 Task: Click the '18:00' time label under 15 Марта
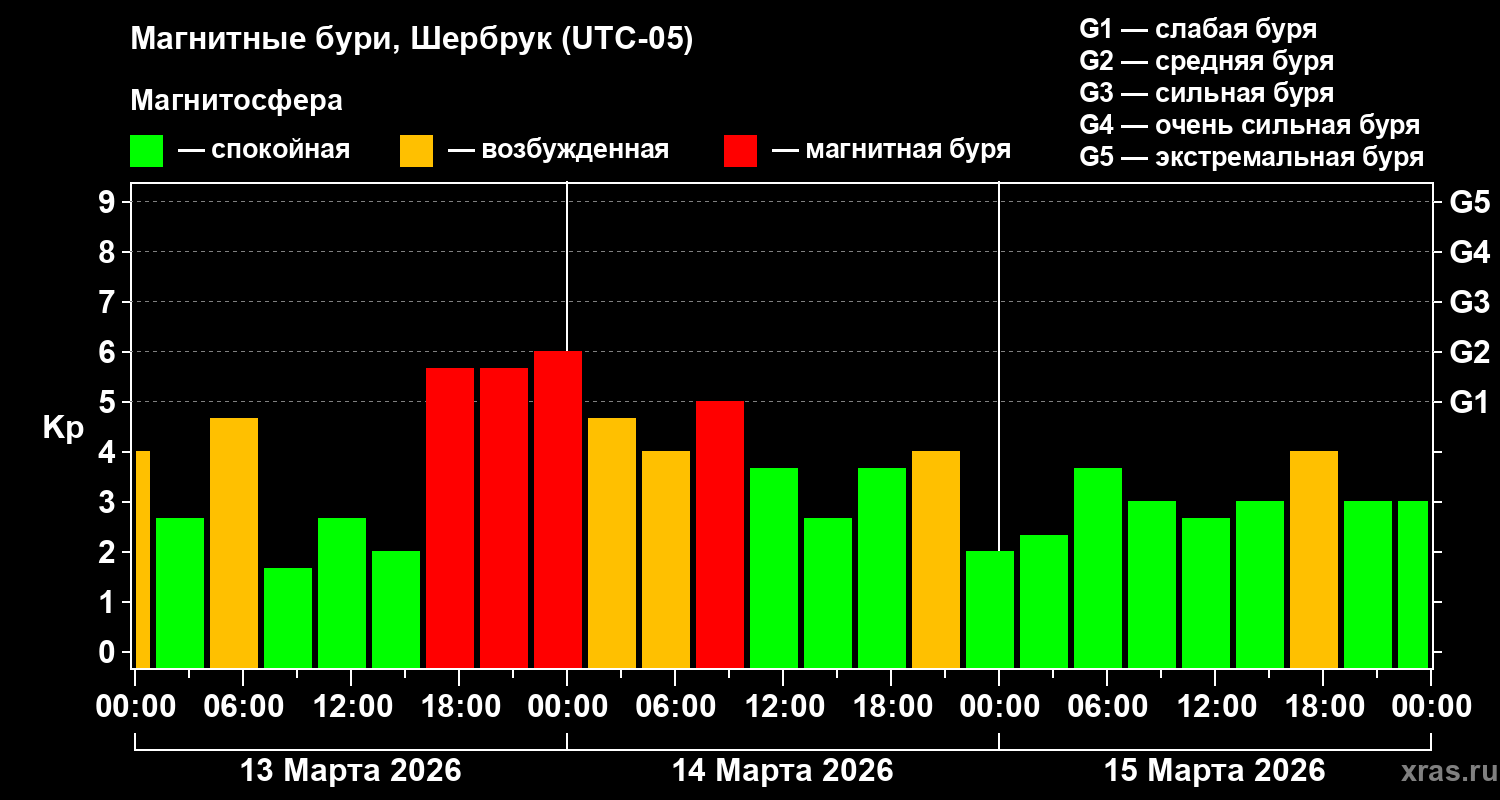[1323, 707]
